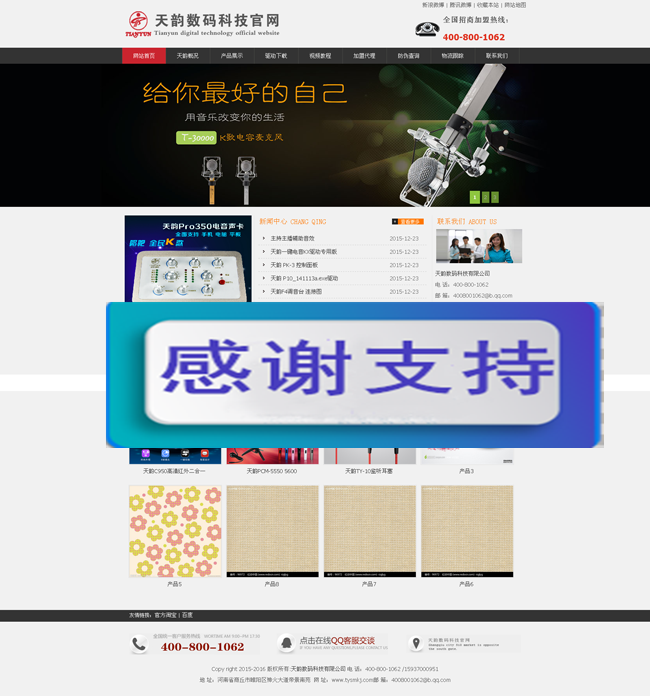Open the 天韵C950高清红外二合一 product link

[174, 471]
